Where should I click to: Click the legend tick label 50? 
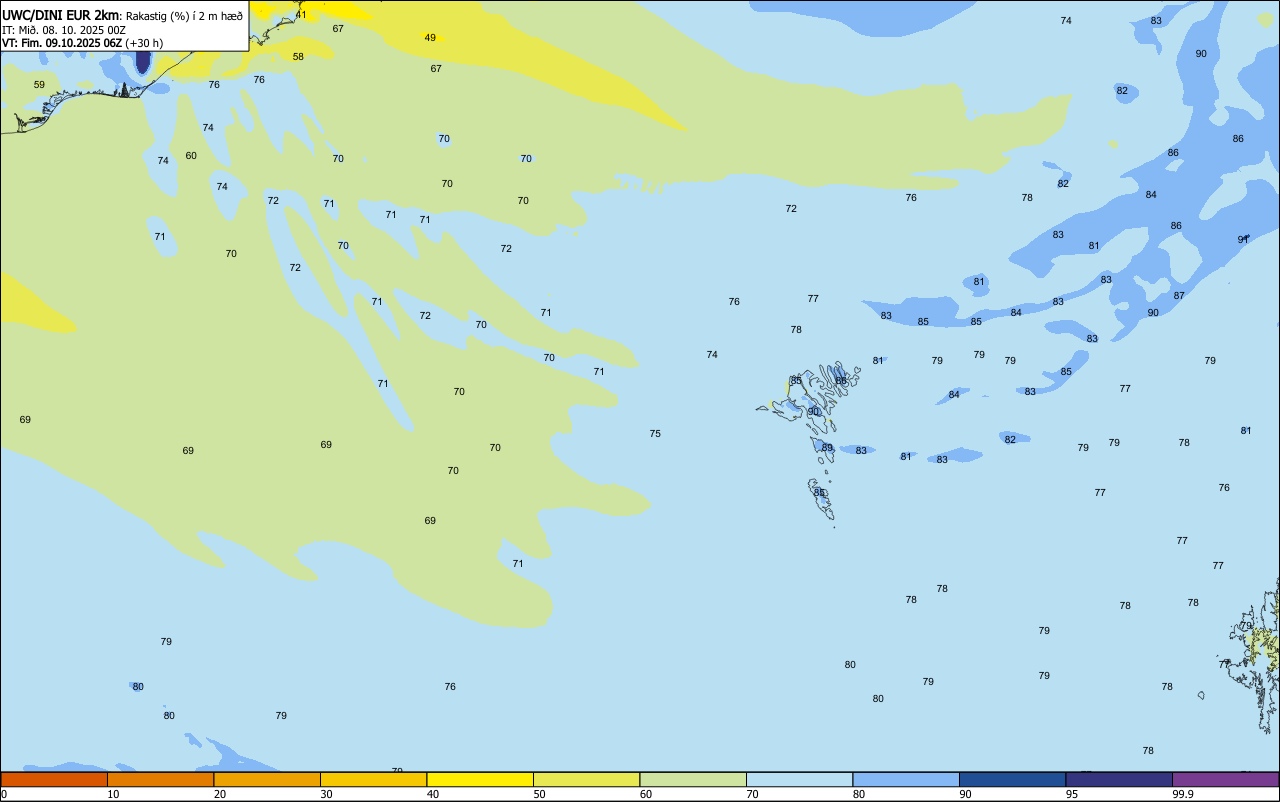(540, 794)
